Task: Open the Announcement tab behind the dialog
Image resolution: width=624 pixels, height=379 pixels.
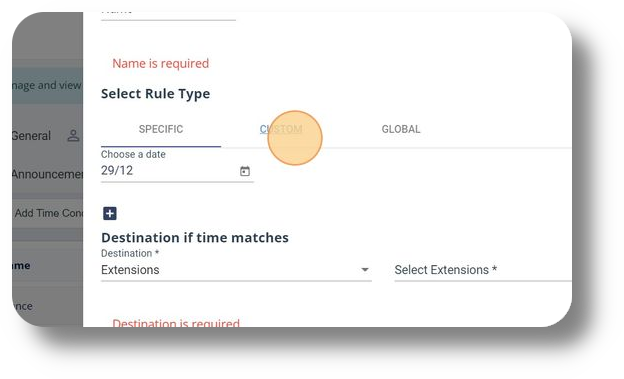Action: point(47,174)
